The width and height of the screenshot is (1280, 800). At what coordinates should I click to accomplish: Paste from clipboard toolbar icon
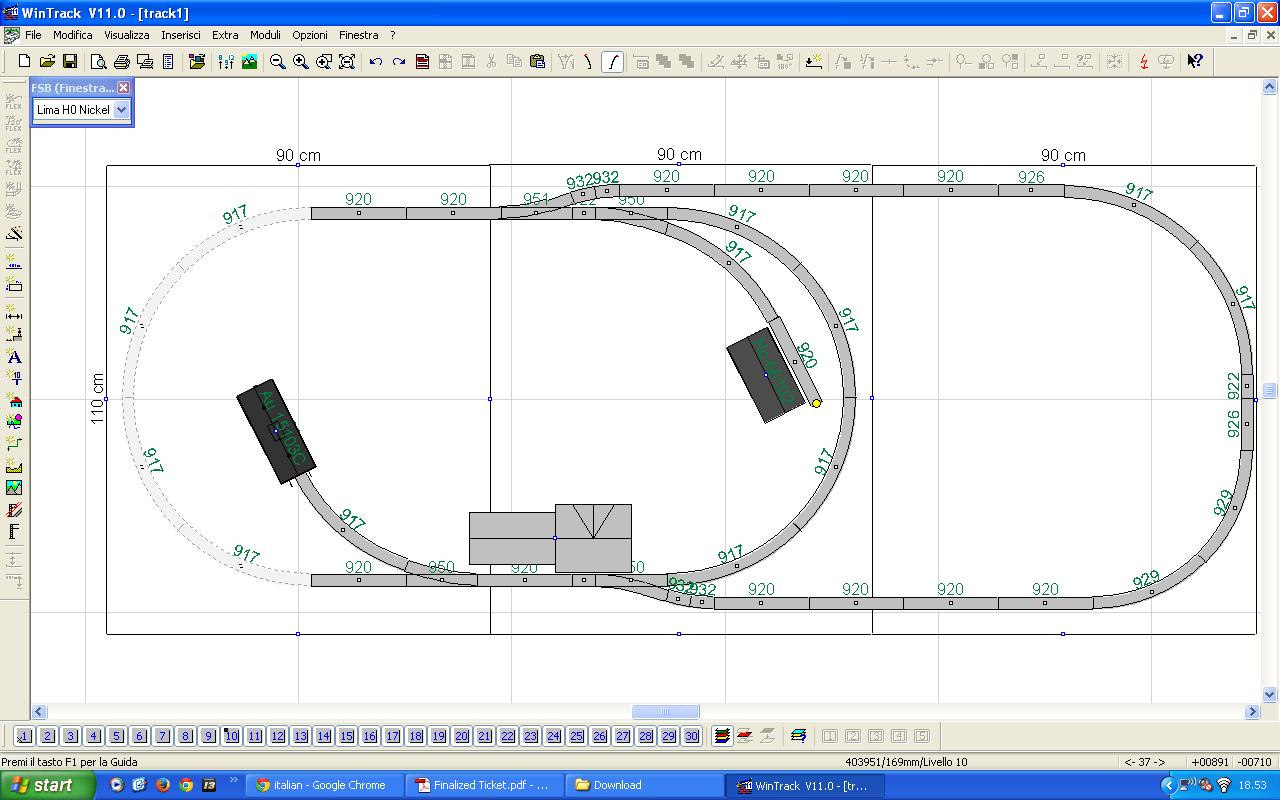click(537, 62)
